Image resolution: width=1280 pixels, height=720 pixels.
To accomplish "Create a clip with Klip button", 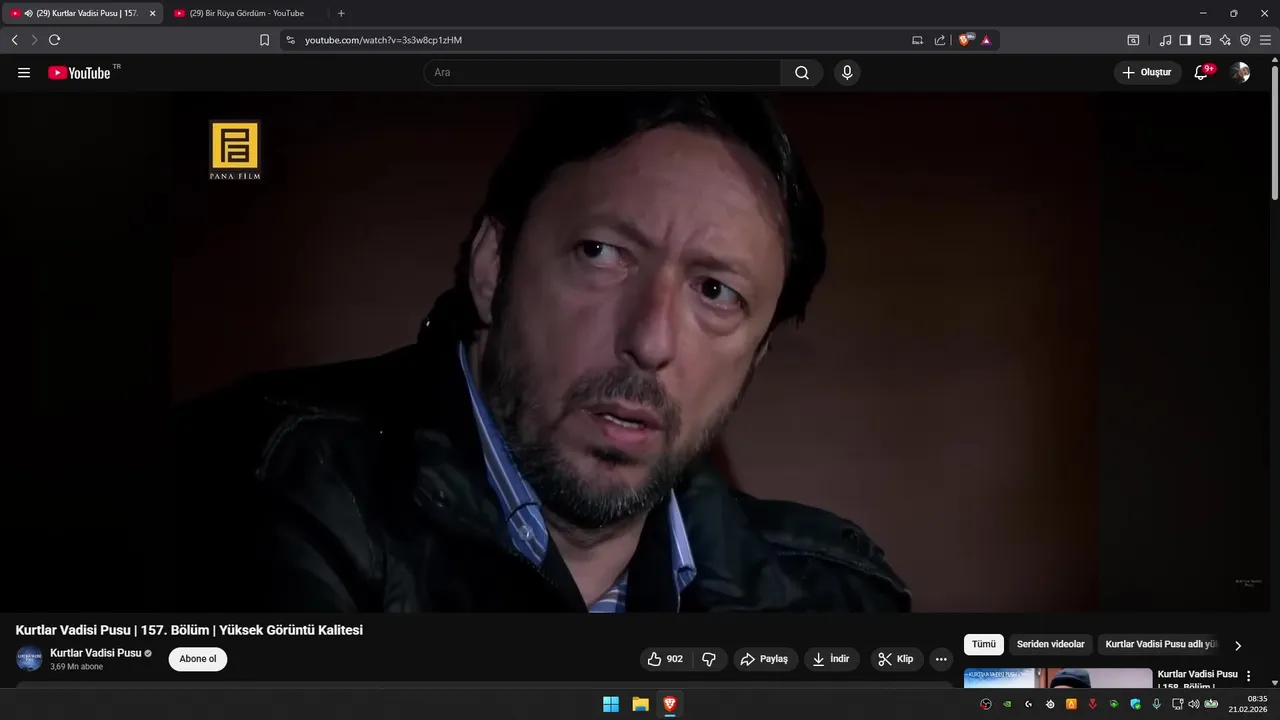I will click(x=896, y=659).
